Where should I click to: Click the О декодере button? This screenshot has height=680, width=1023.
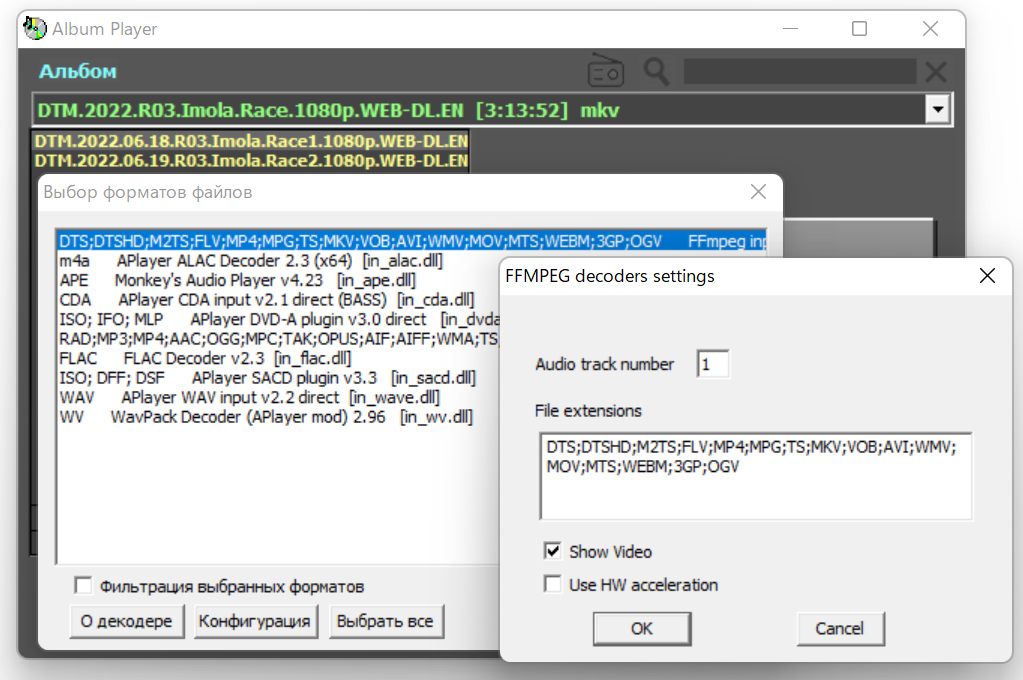pos(127,621)
